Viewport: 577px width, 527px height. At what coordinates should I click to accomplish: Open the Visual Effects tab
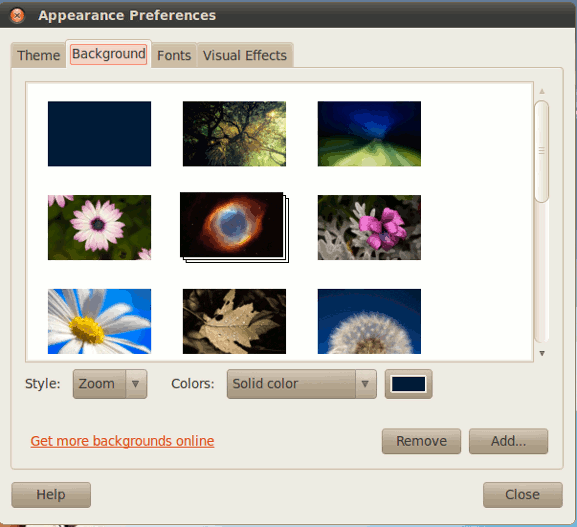click(x=245, y=56)
